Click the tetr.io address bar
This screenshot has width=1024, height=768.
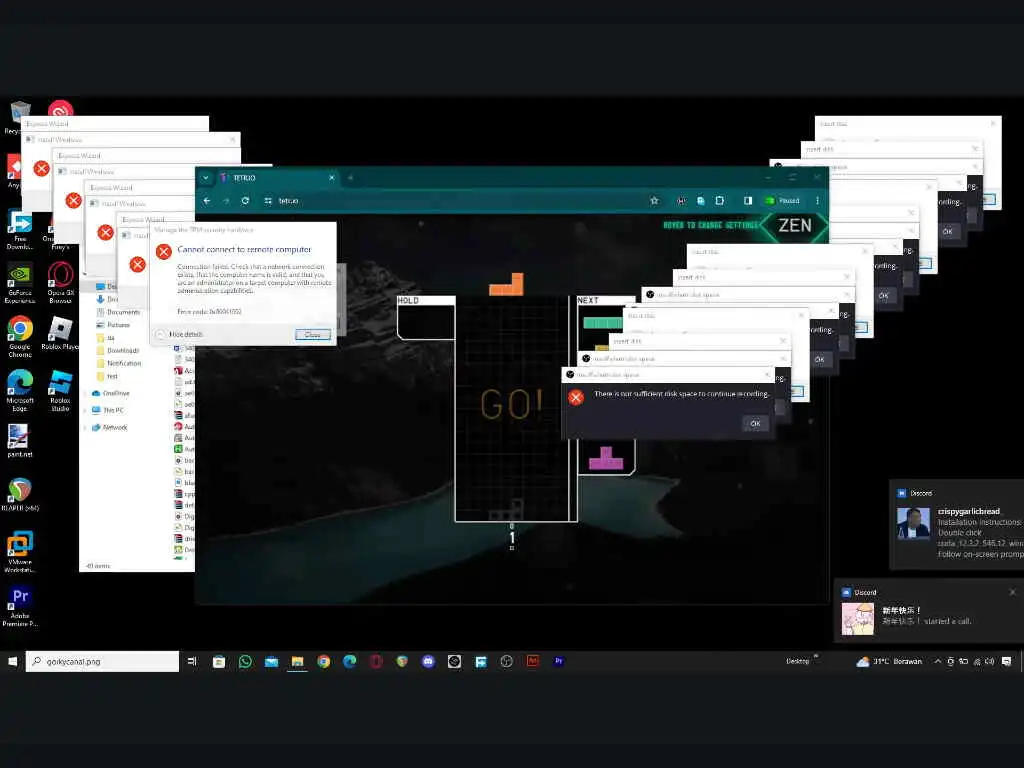(x=457, y=200)
